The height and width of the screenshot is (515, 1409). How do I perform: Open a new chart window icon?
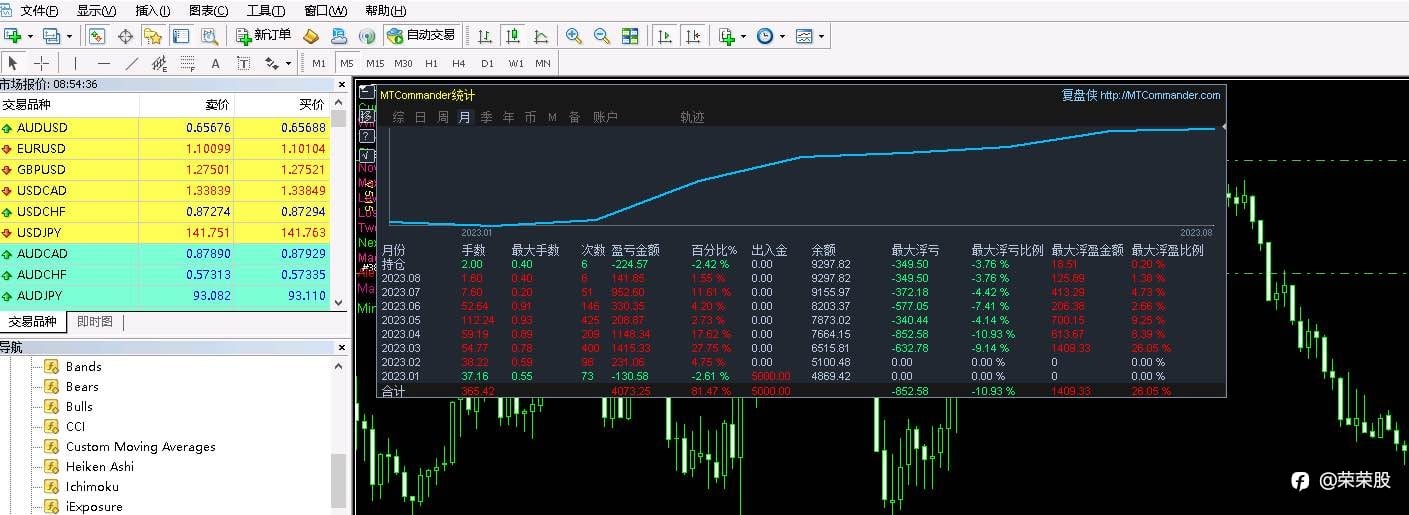(x=13, y=36)
